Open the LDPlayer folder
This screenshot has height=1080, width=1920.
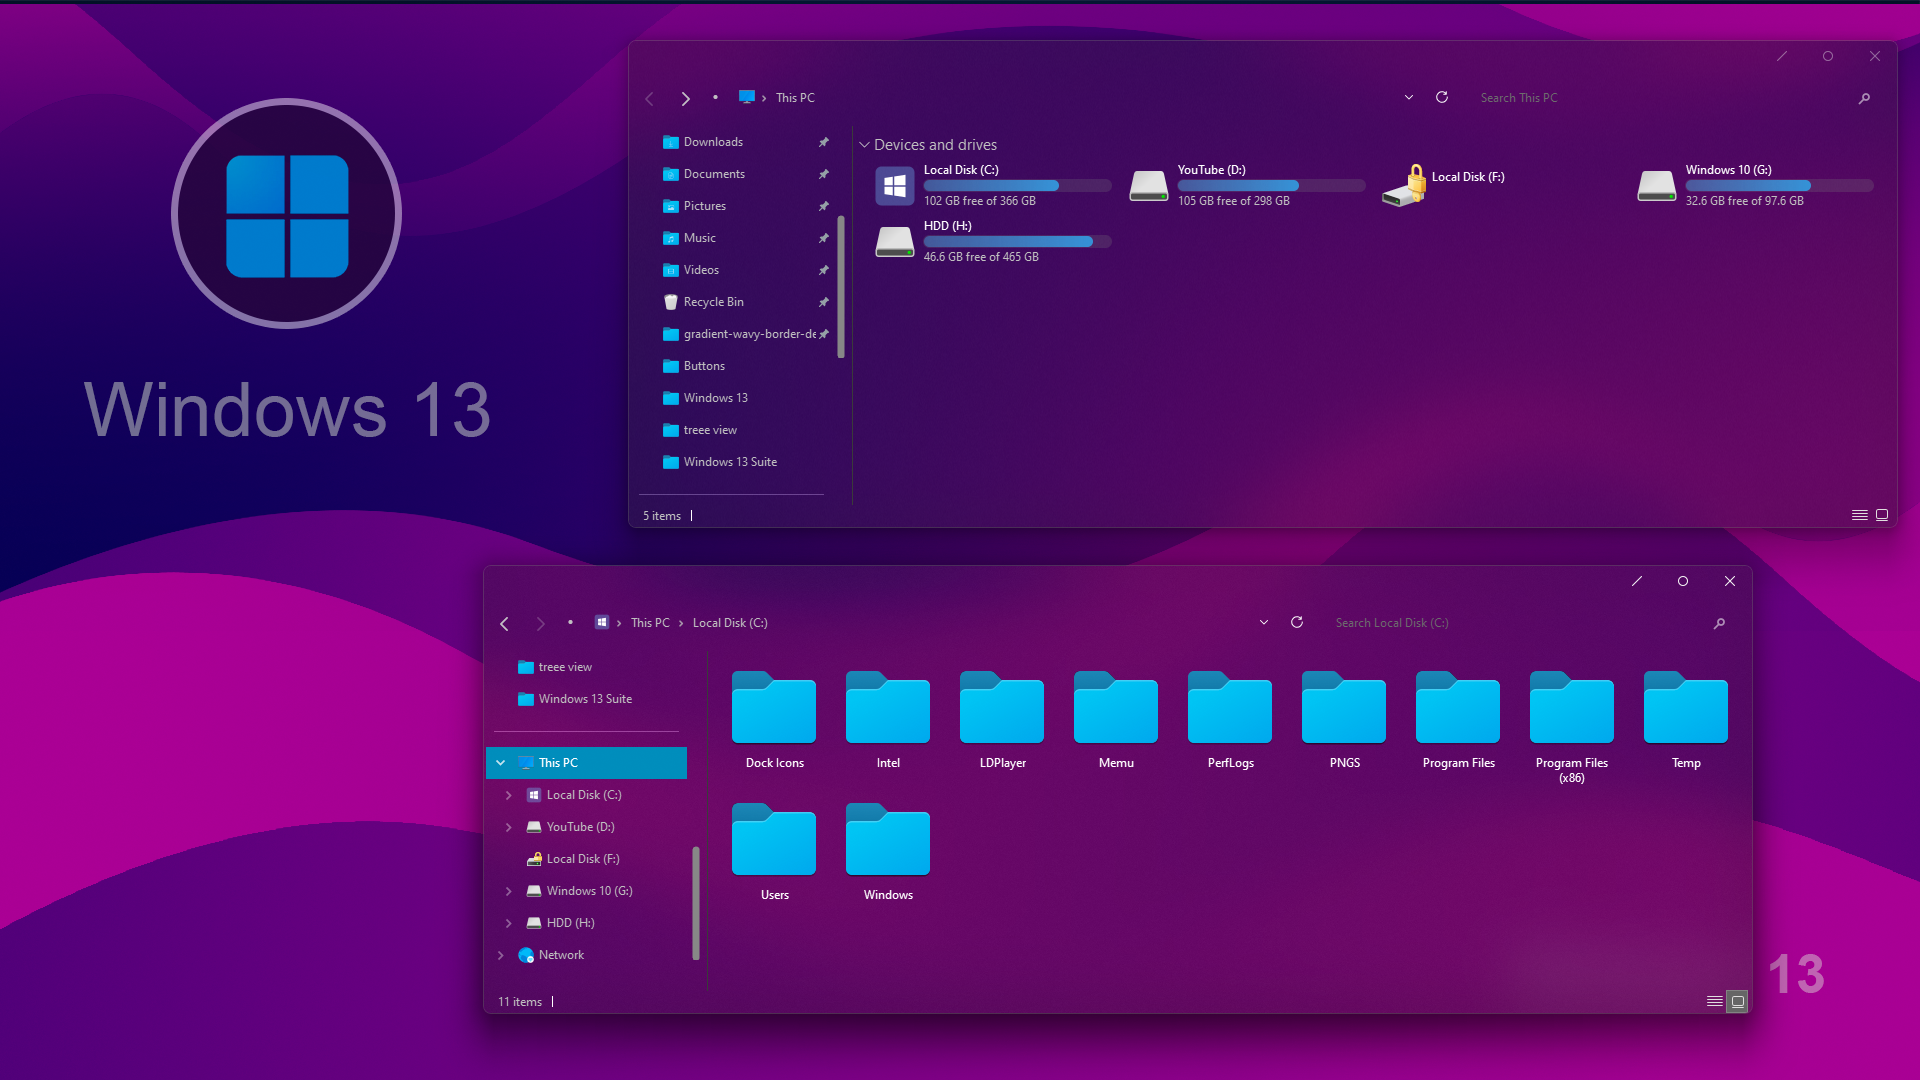[x=1002, y=720]
